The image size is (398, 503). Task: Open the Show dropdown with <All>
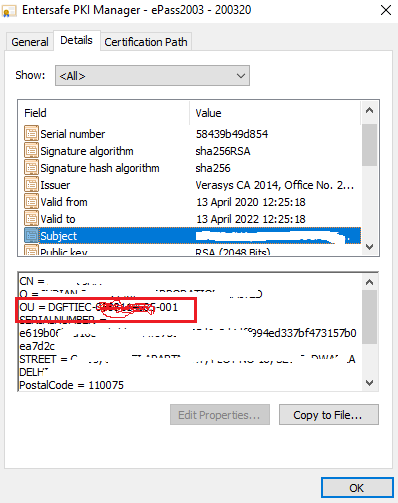(x=152, y=76)
